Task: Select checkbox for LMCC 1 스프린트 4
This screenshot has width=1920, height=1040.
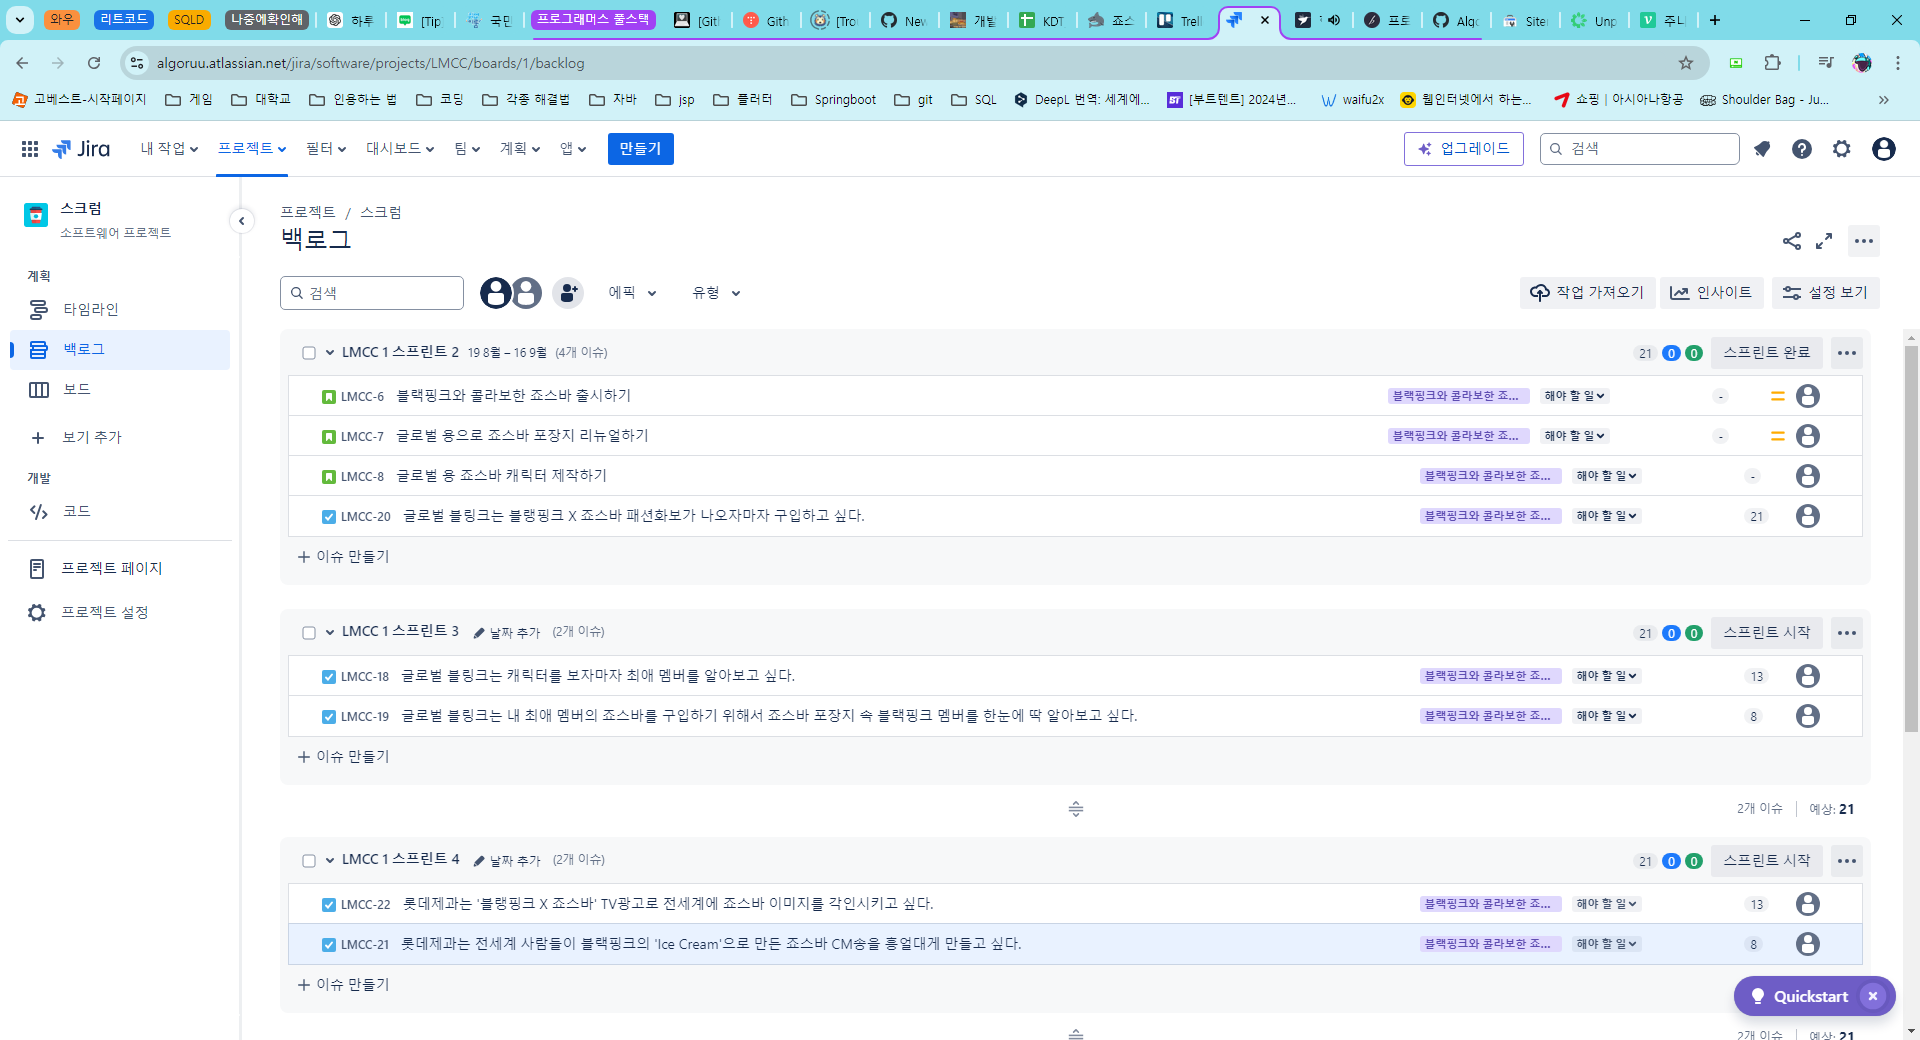Action: [309, 861]
